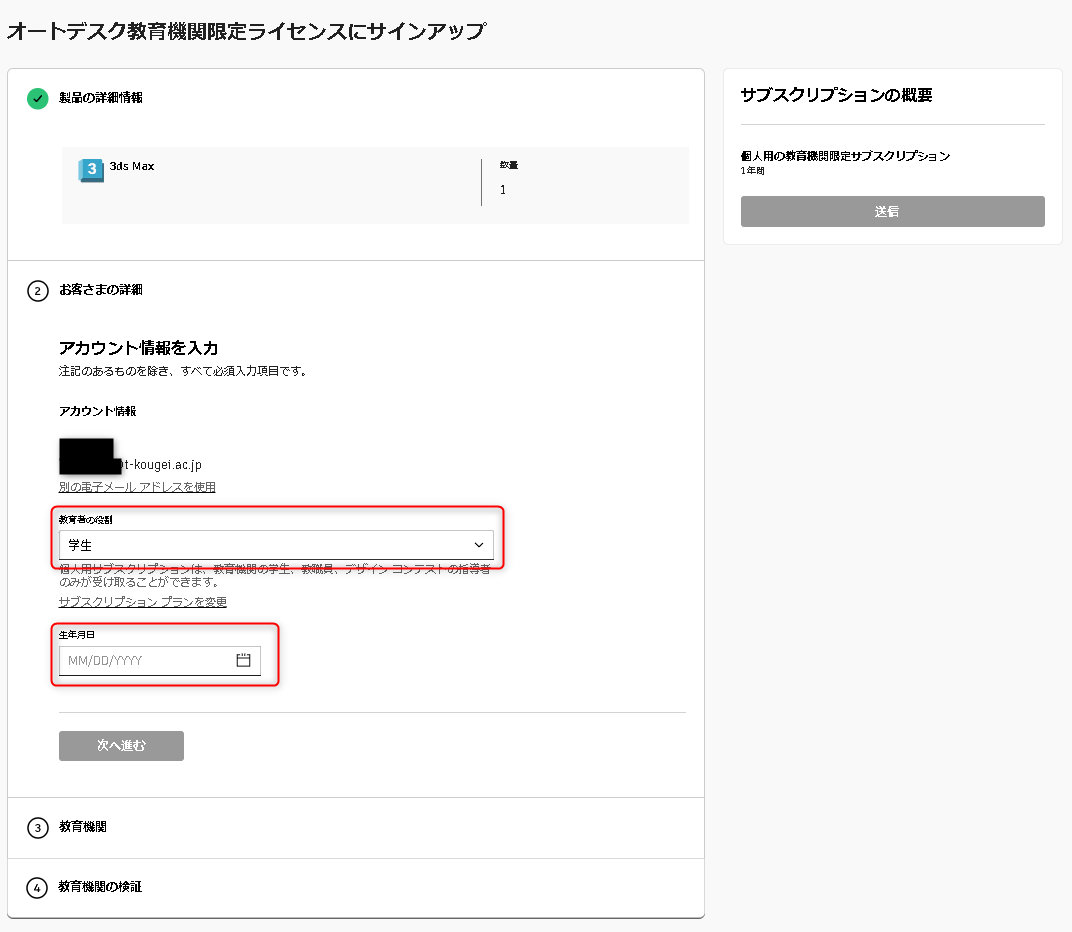Click the 送信 submit button
The image size is (1072, 932).
[892, 211]
